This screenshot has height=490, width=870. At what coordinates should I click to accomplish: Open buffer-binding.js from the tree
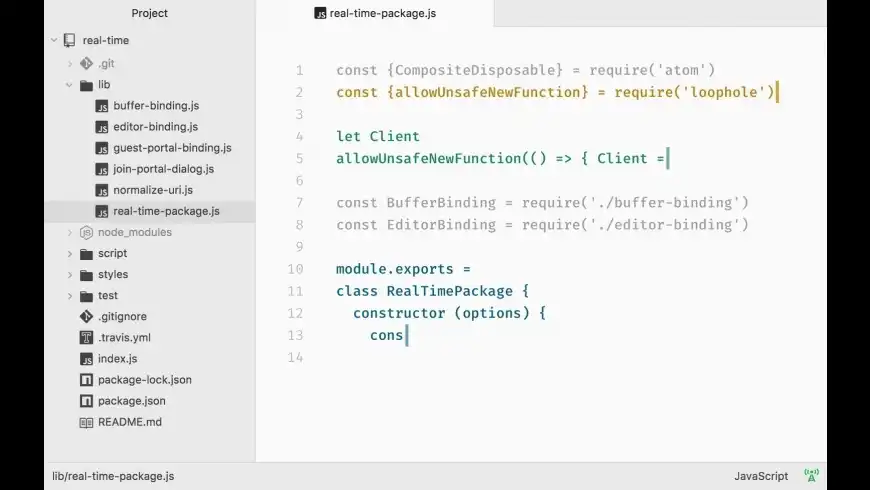(156, 106)
